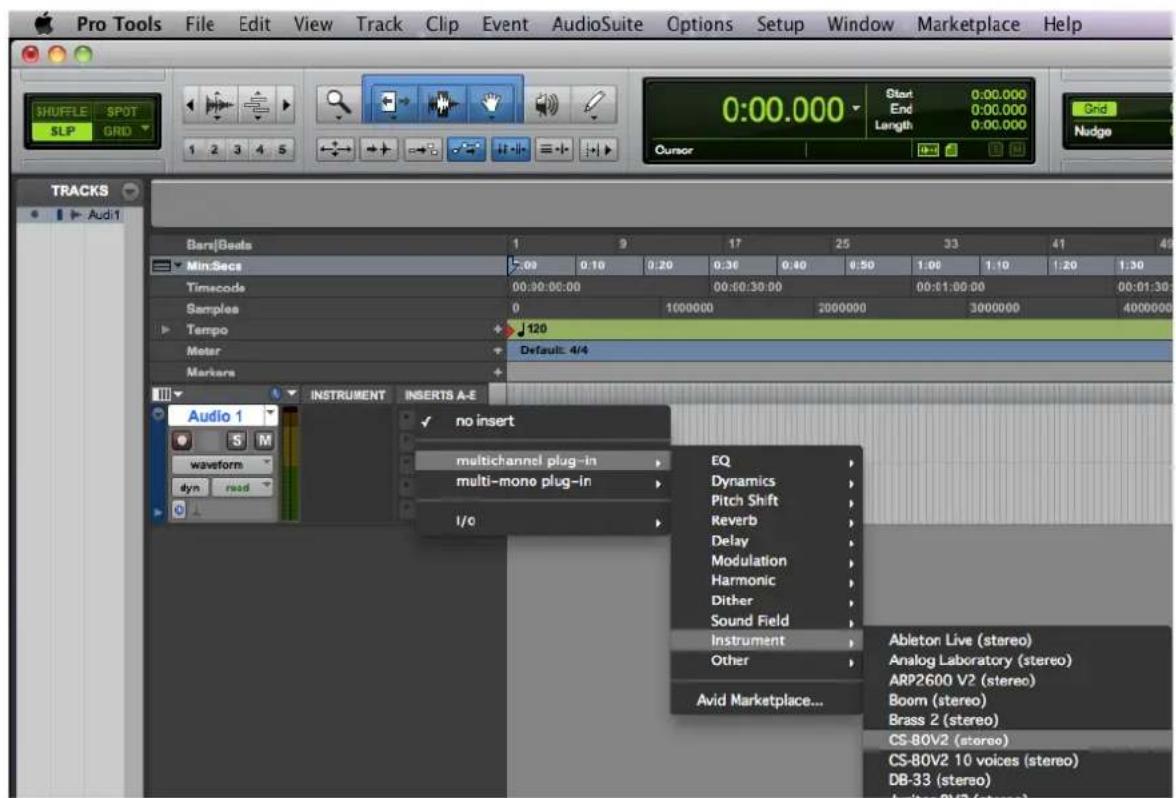Click the MIDI zoom notes icon
Image resolution: width=1176 pixels, height=798 pixels.
(257, 104)
